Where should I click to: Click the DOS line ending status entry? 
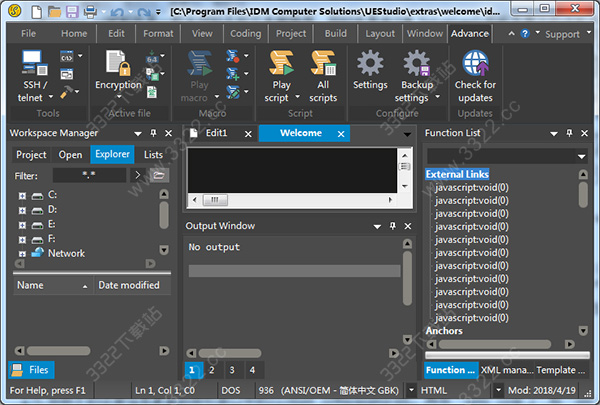[x=231, y=390]
